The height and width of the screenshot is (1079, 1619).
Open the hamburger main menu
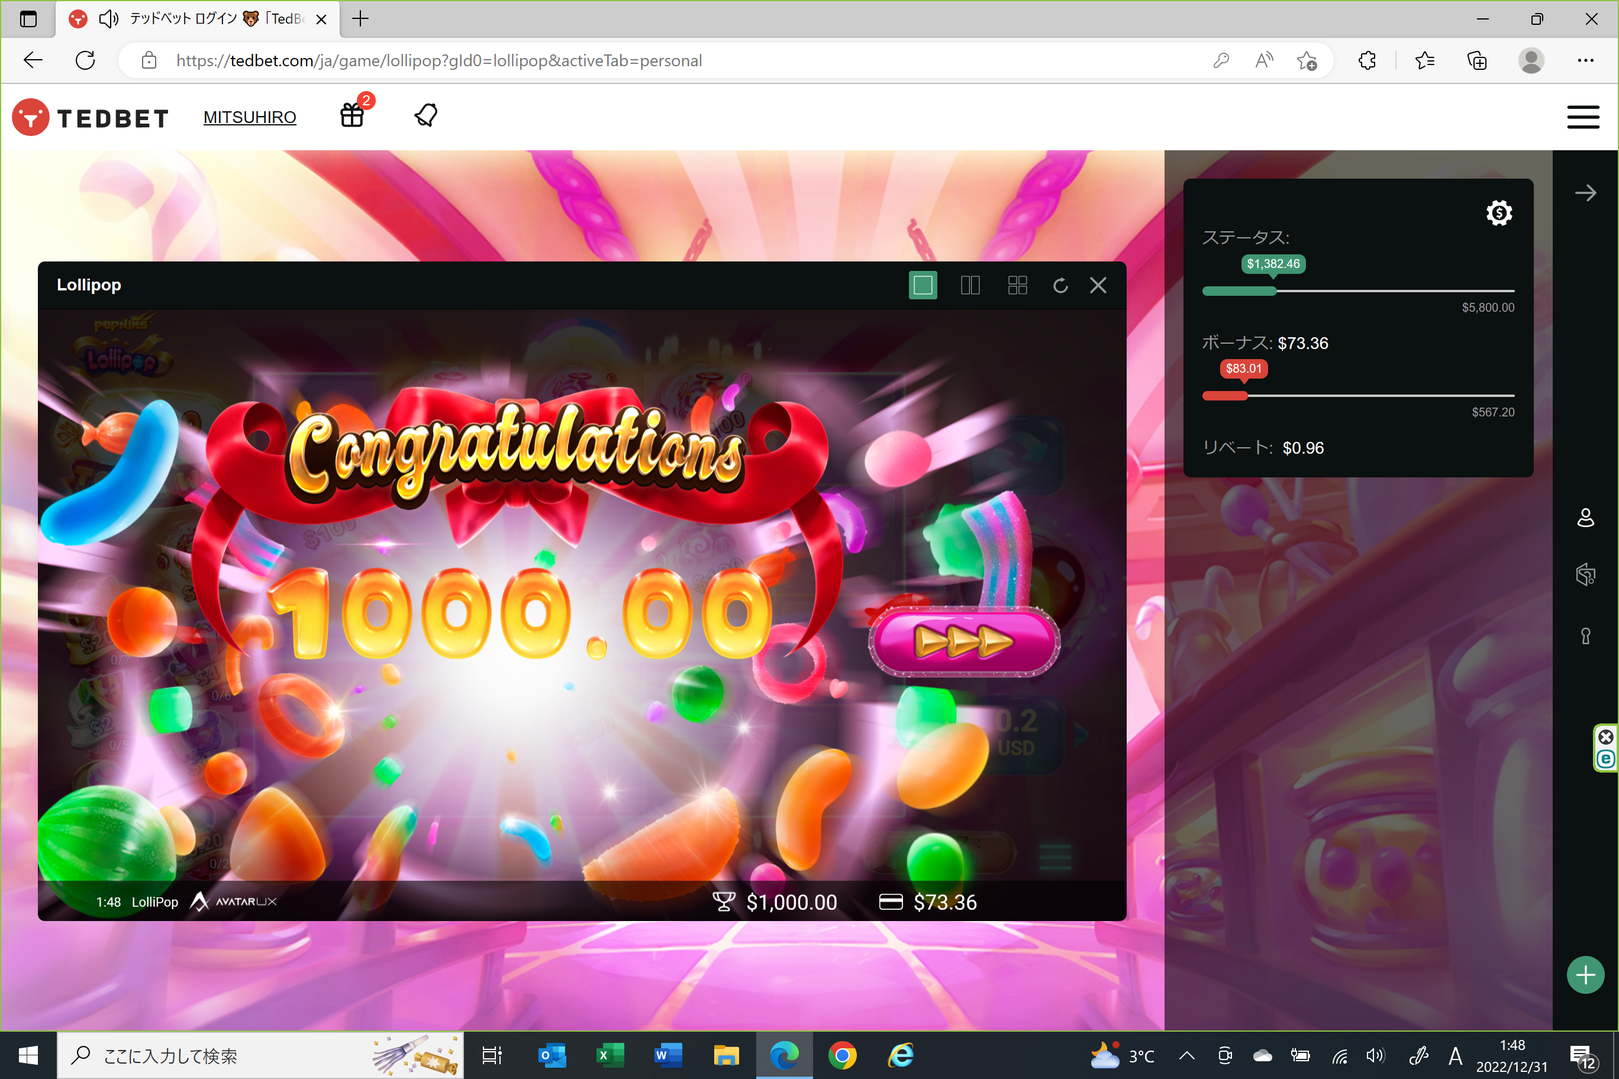click(x=1582, y=117)
